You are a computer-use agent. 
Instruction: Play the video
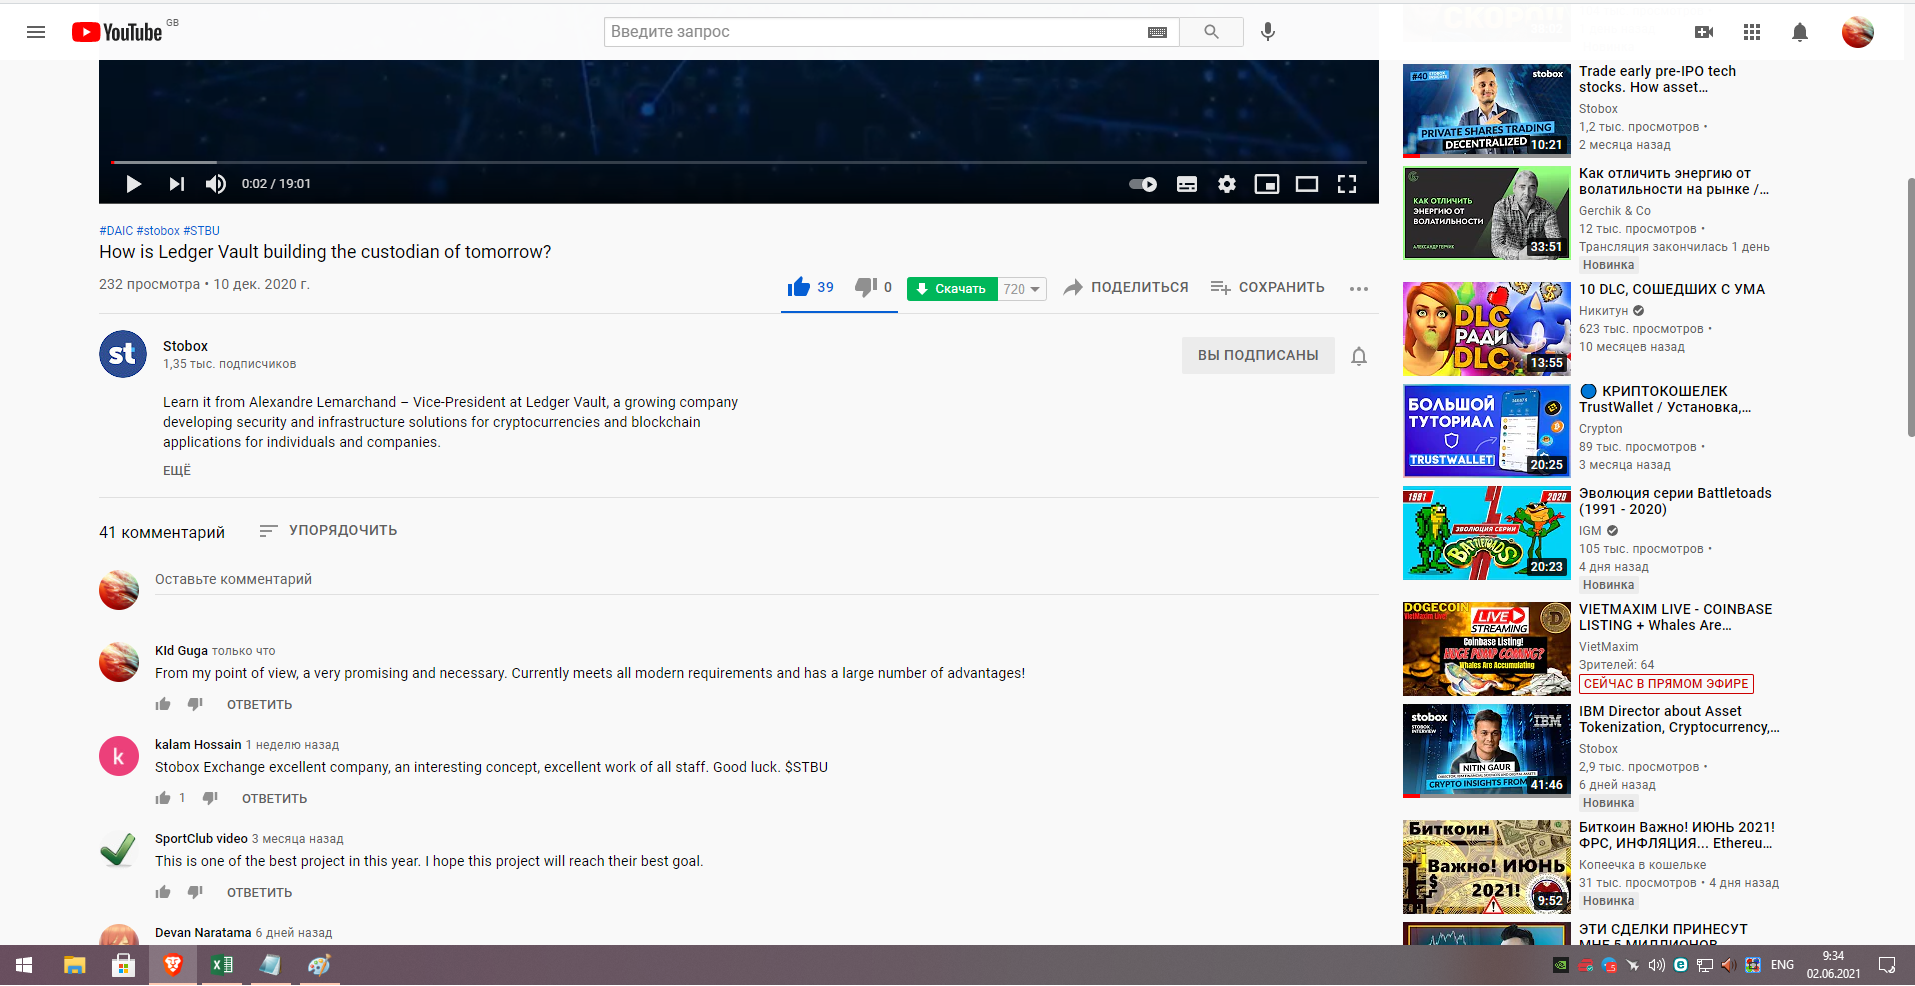133,184
